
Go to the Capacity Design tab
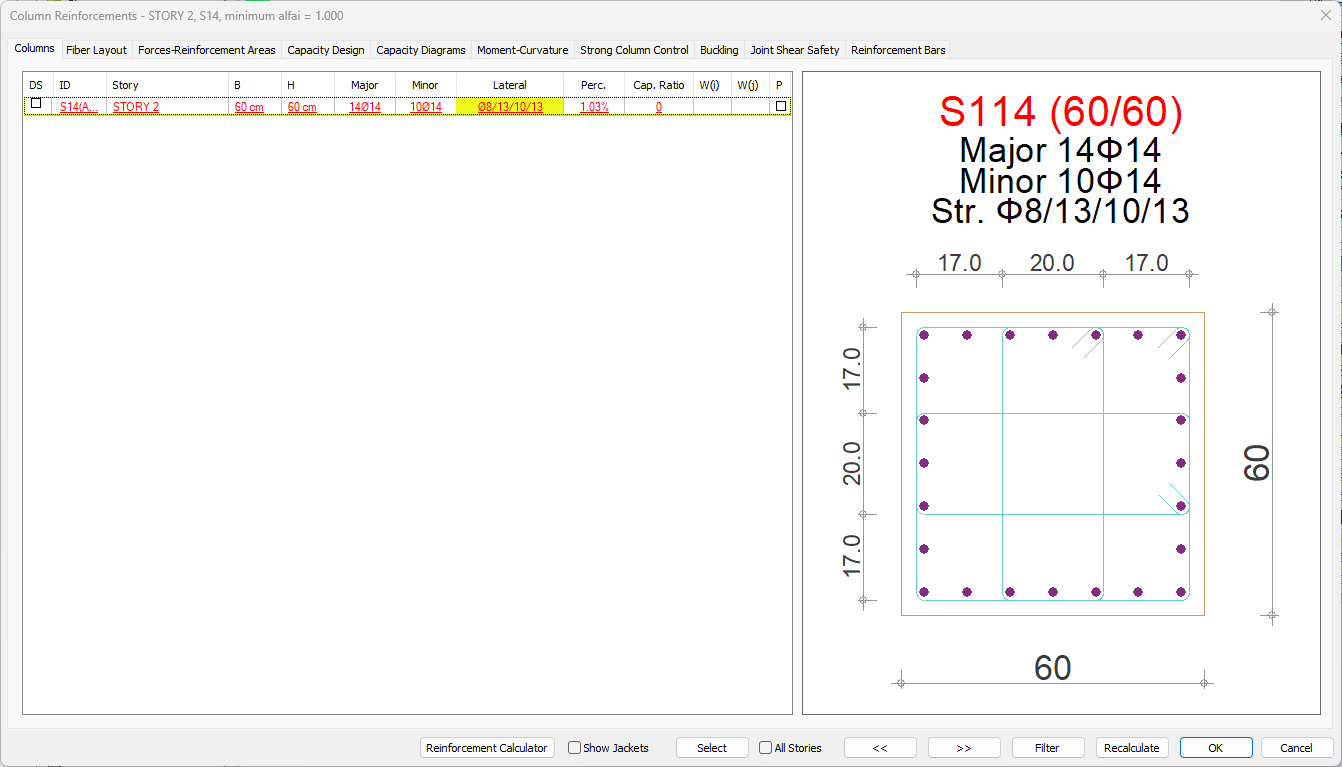tap(325, 50)
